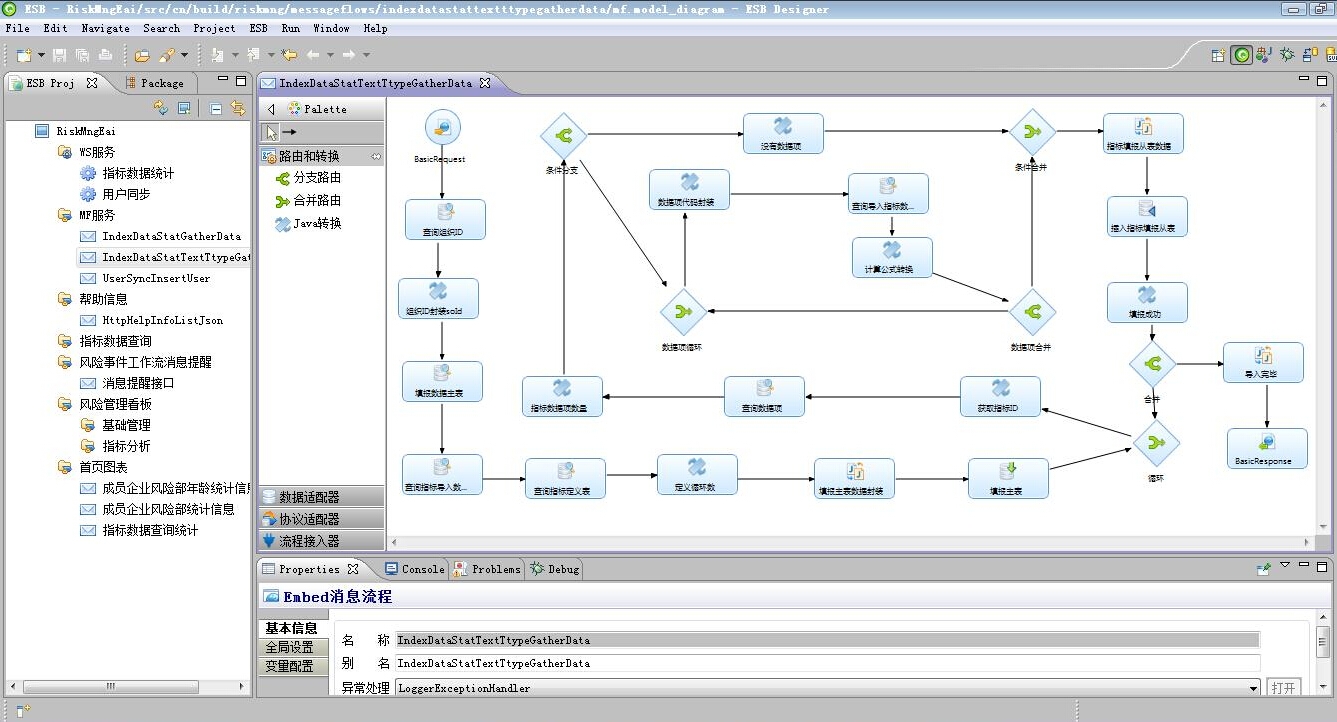Viewport: 1337px width, 722px height.
Task: Select the 填报主表数据封装 Java node
Action: [x=854, y=478]
